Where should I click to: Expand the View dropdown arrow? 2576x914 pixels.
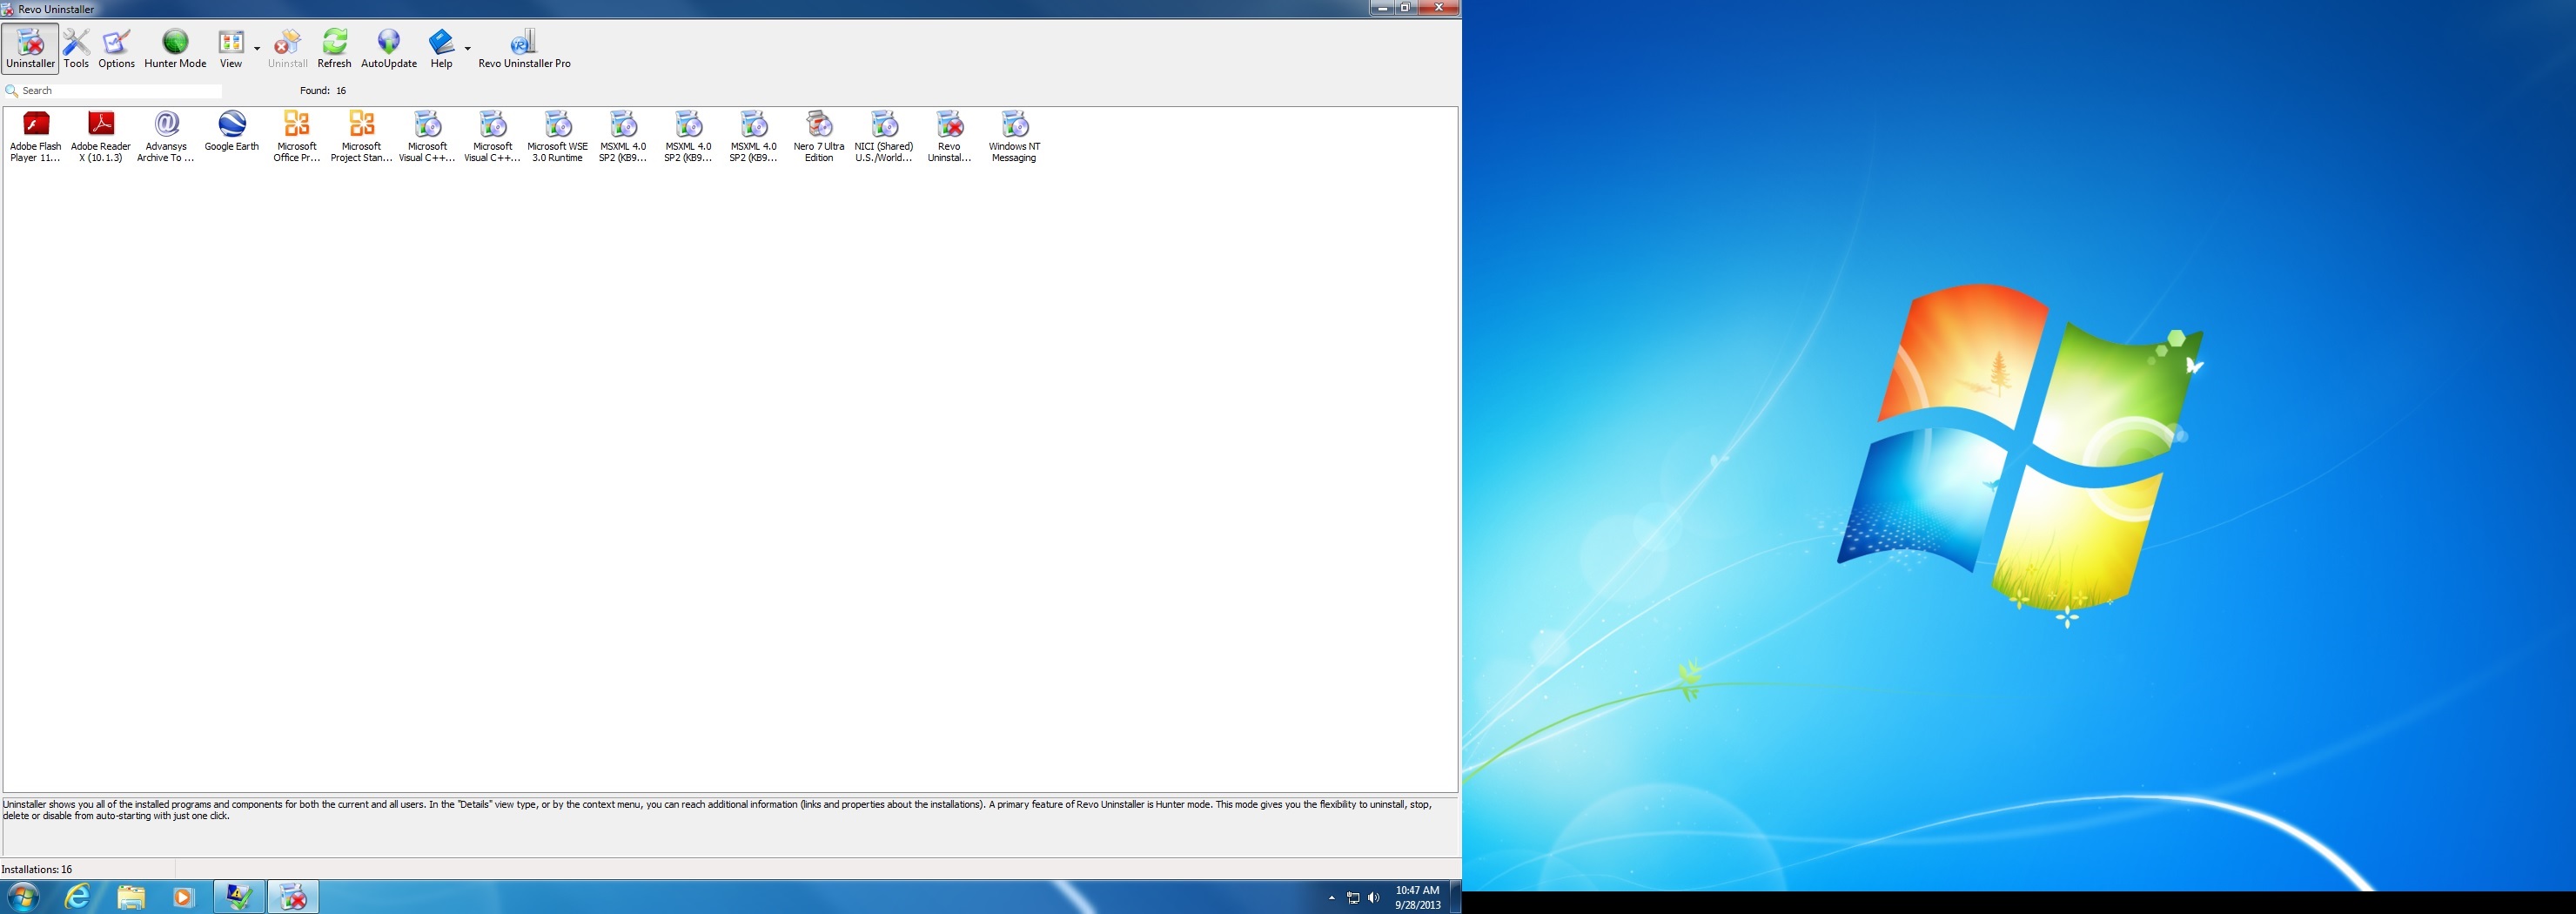[257, 48]
